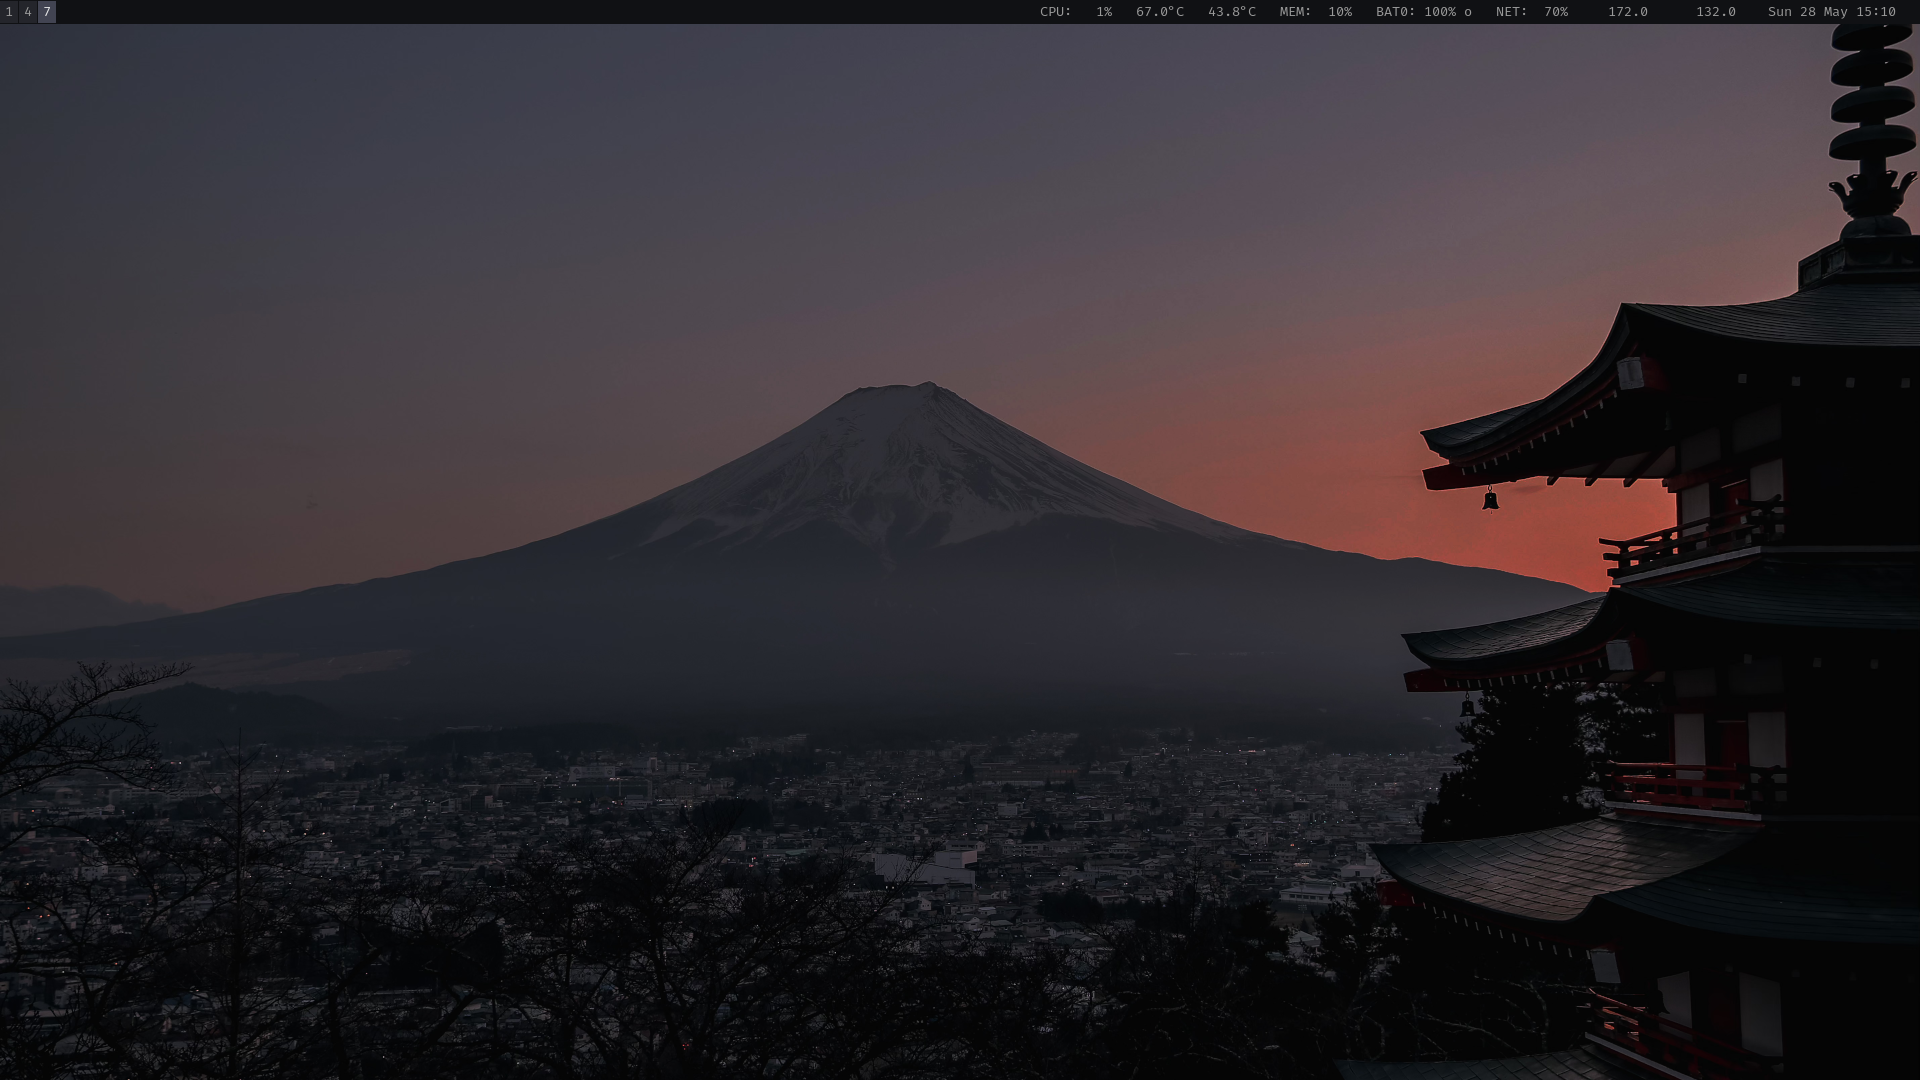1920x1080 pixels.
Task: Click the 43.8°C temperature readout
Action: (x=1232, y=12)
